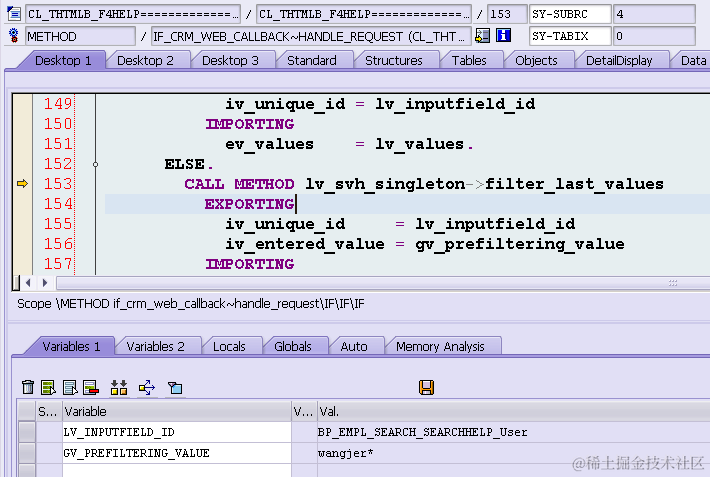Click the SY-TABIX value field showing 0
This screenshot has width=710, height=477.
pos(654,36)
